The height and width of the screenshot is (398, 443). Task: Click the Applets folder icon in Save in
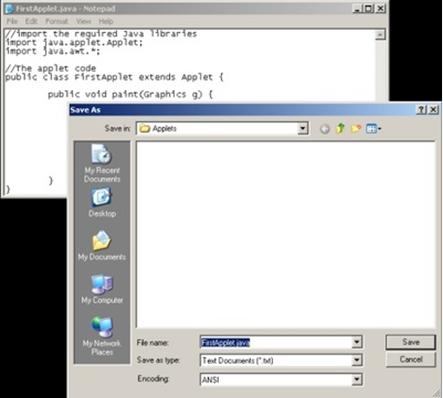145,129
